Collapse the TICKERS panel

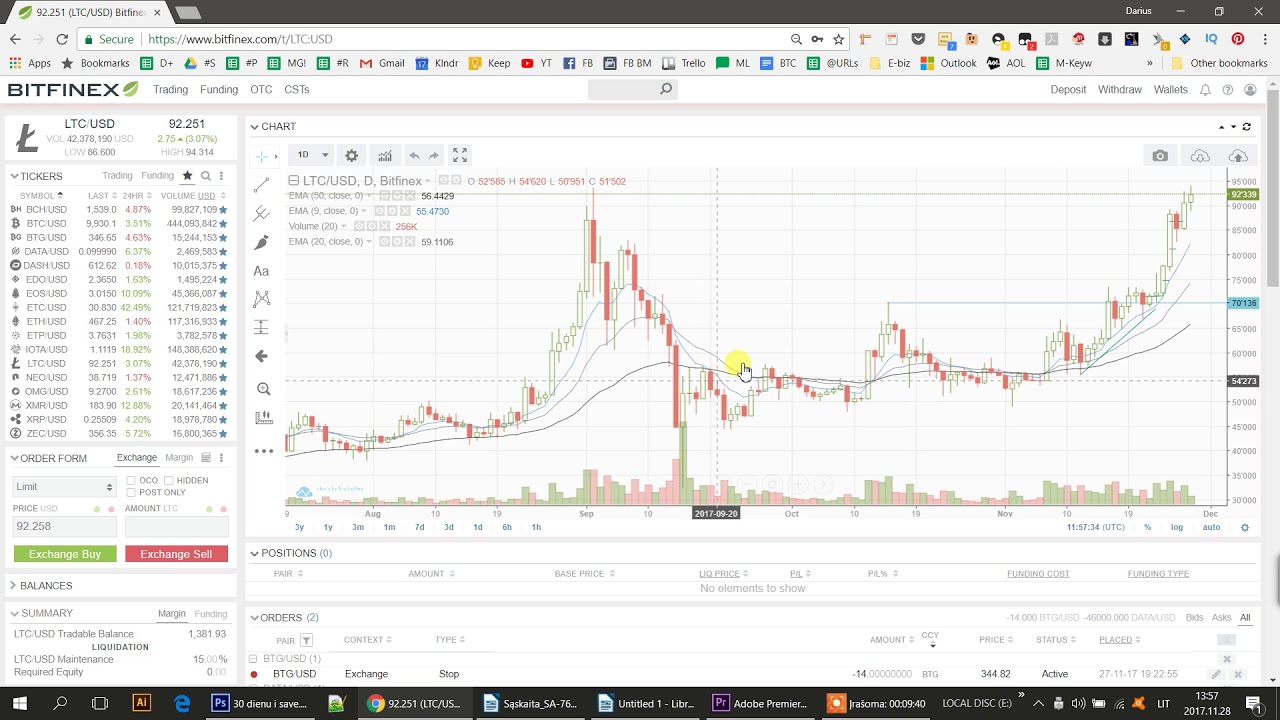[x=15, y=176]
